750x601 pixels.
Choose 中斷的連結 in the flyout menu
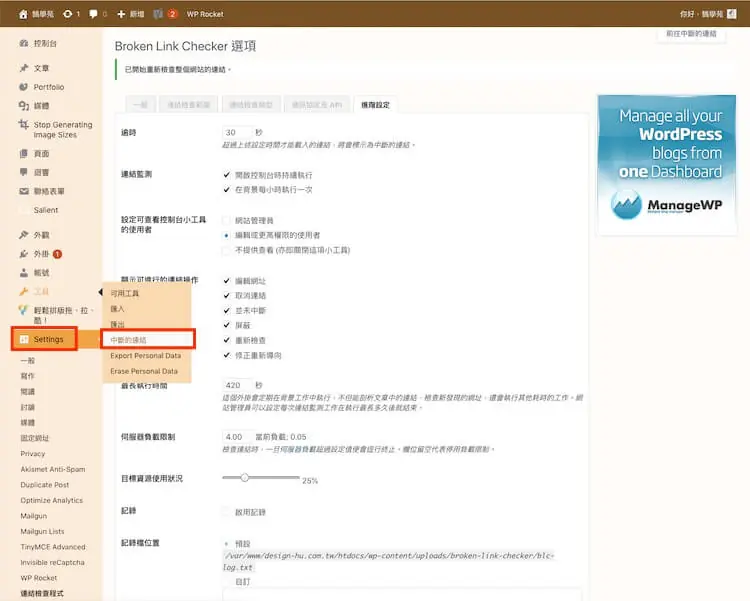coord(128,340)
